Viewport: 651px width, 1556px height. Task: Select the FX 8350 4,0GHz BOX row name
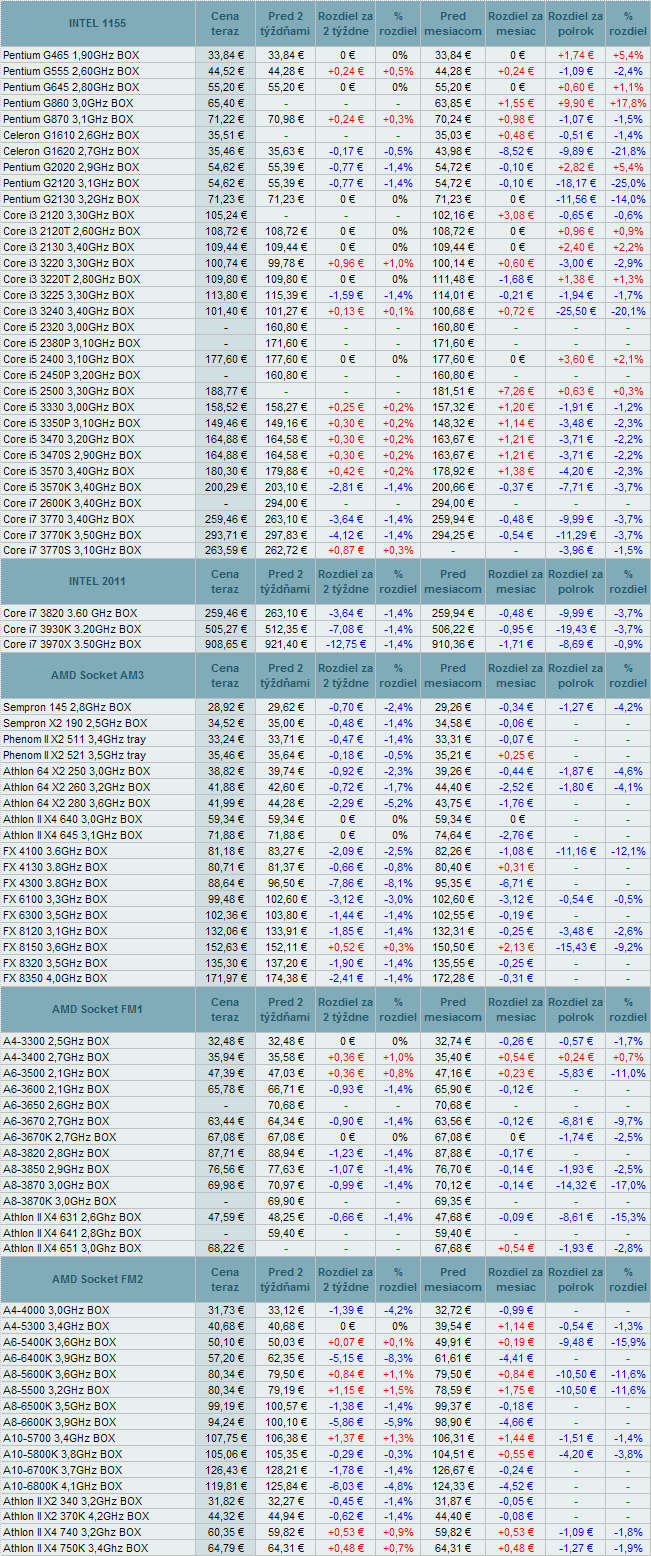(57, 979)
